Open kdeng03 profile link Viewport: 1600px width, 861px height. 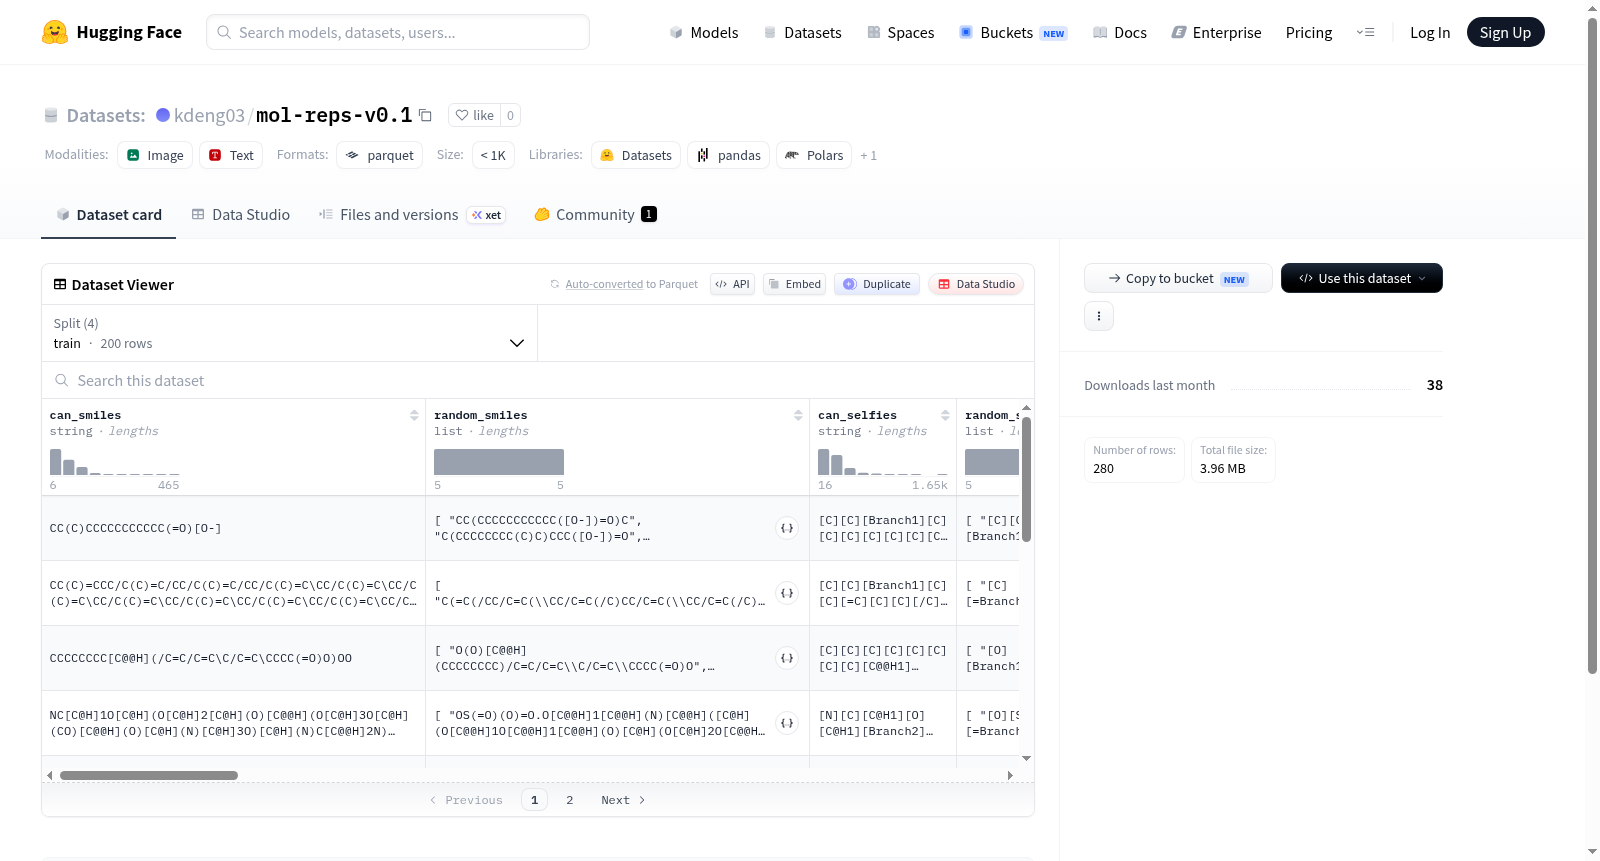(209, 115)
